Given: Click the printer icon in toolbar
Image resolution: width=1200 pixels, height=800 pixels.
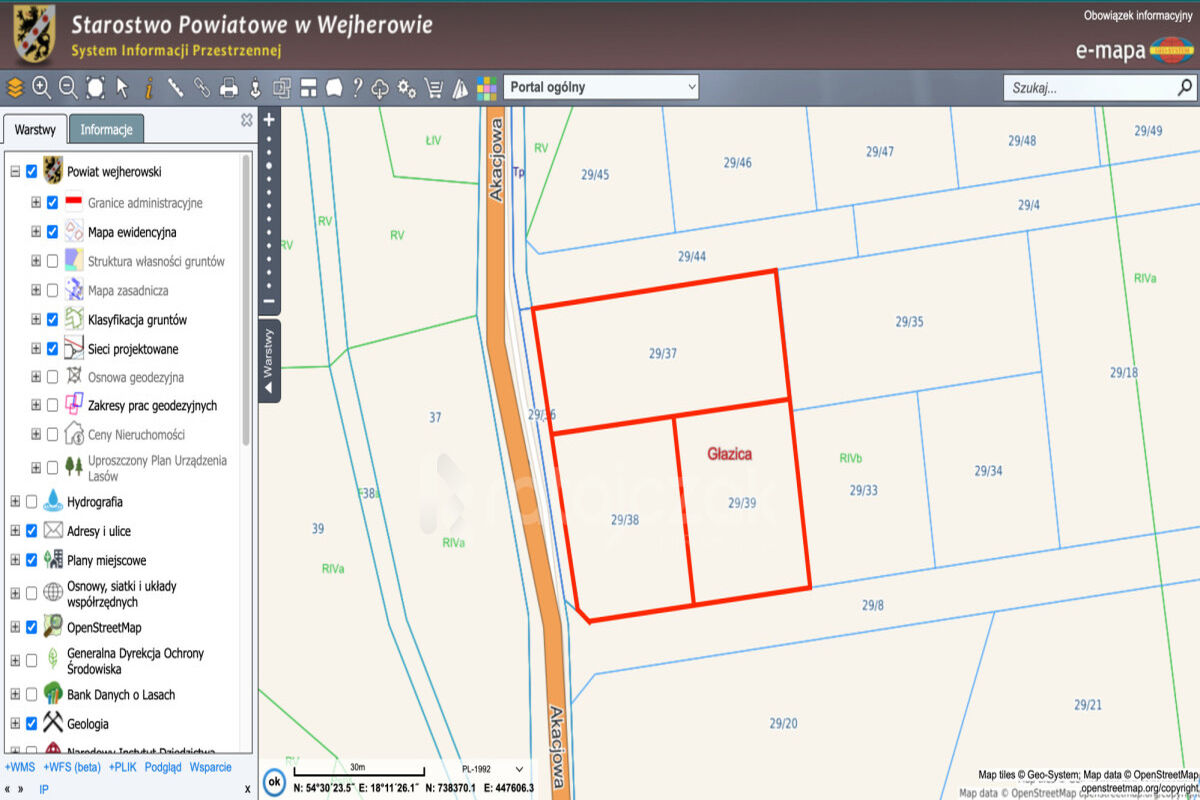Looking at the screenshot, I should pos(228,88).
